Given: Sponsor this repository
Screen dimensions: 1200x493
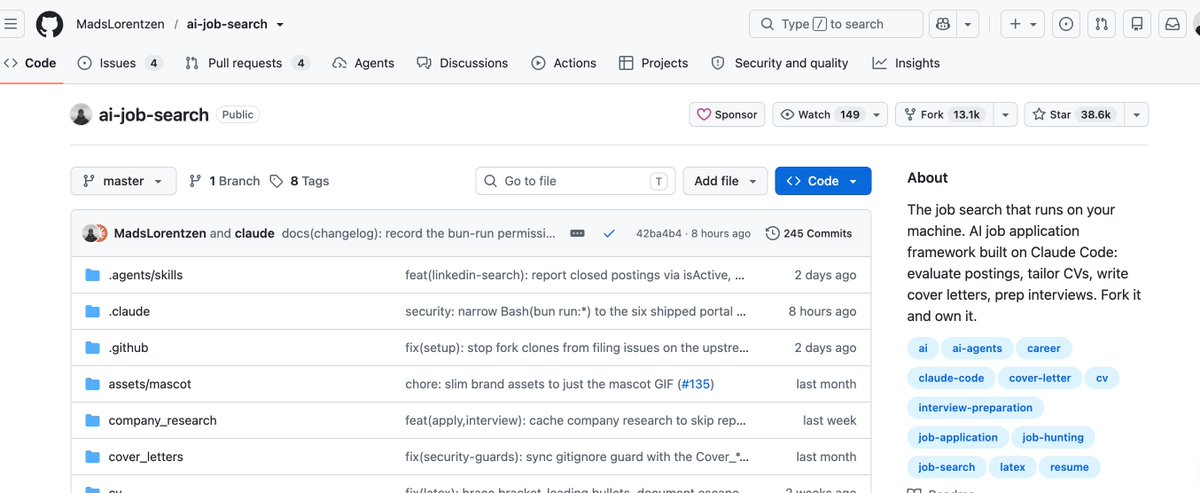Looking at the screenshot, I should 727,115.
